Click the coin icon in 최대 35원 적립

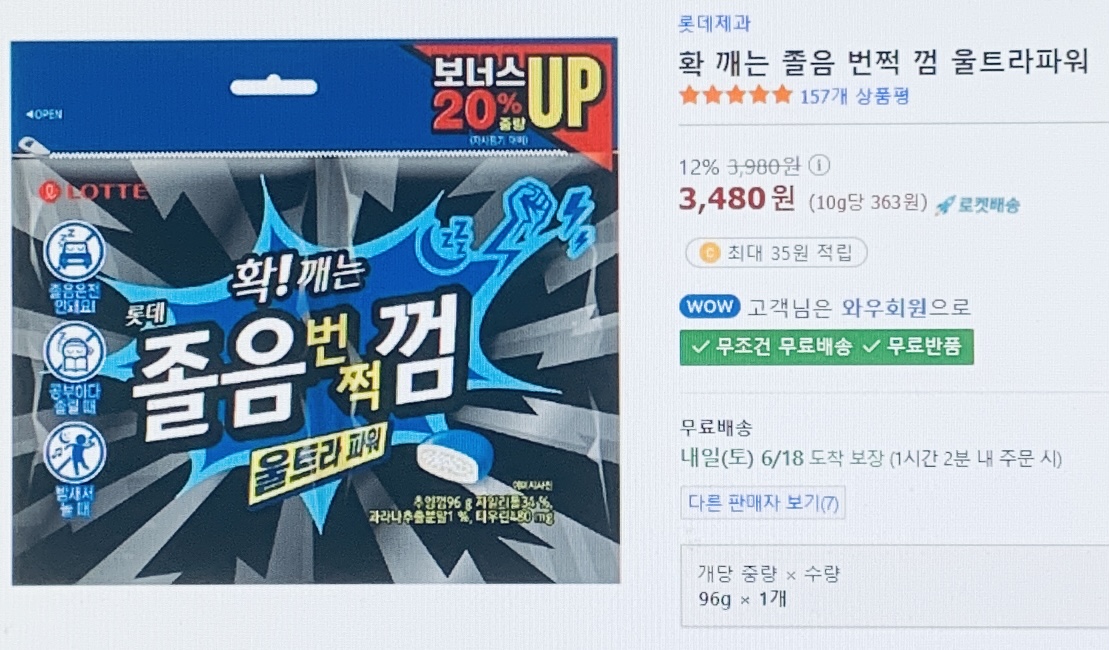coord(709,253)
